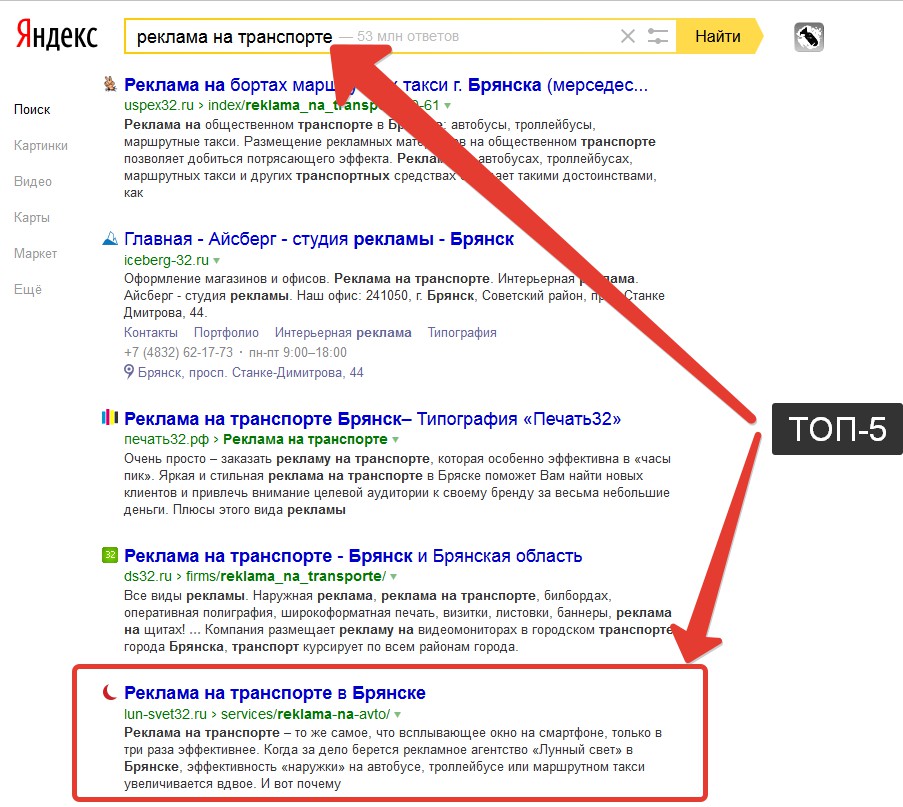Open the user avatar icon
This screenshot has height=807, width=903.
pos(809,37)
